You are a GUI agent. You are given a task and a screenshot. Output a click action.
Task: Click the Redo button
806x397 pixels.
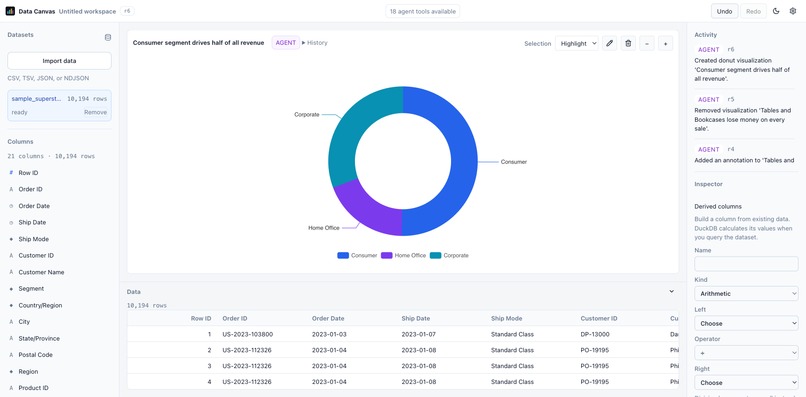(753, 11)
